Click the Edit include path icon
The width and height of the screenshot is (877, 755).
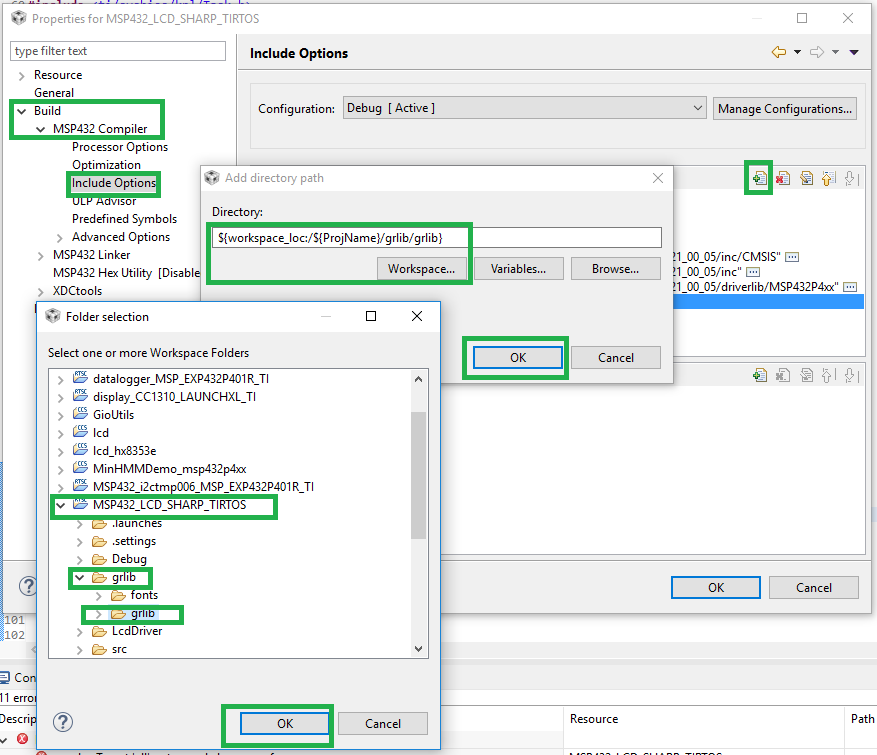tap(806, 178)
